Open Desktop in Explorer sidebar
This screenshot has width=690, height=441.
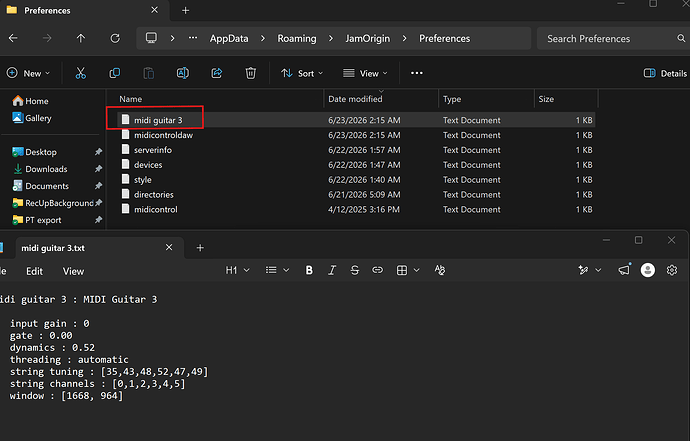(34, 152)
